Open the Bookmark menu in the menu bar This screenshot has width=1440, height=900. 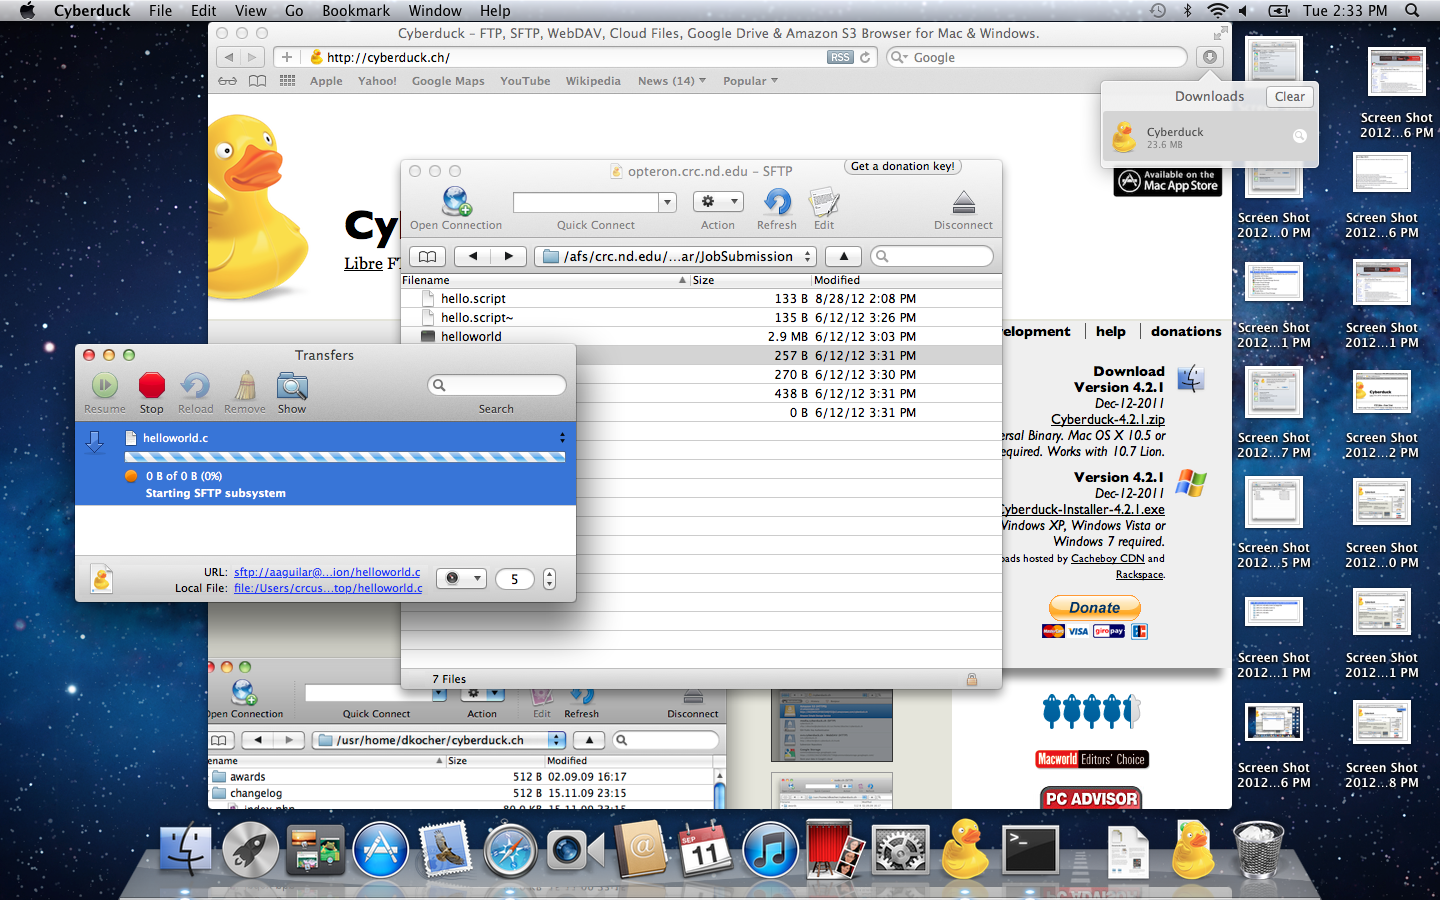356,11
